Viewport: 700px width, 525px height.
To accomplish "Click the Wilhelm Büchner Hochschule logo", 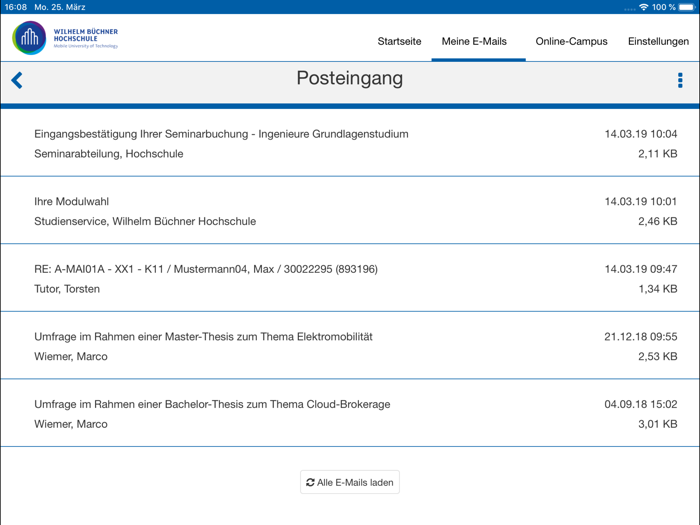I will [65, 38].
